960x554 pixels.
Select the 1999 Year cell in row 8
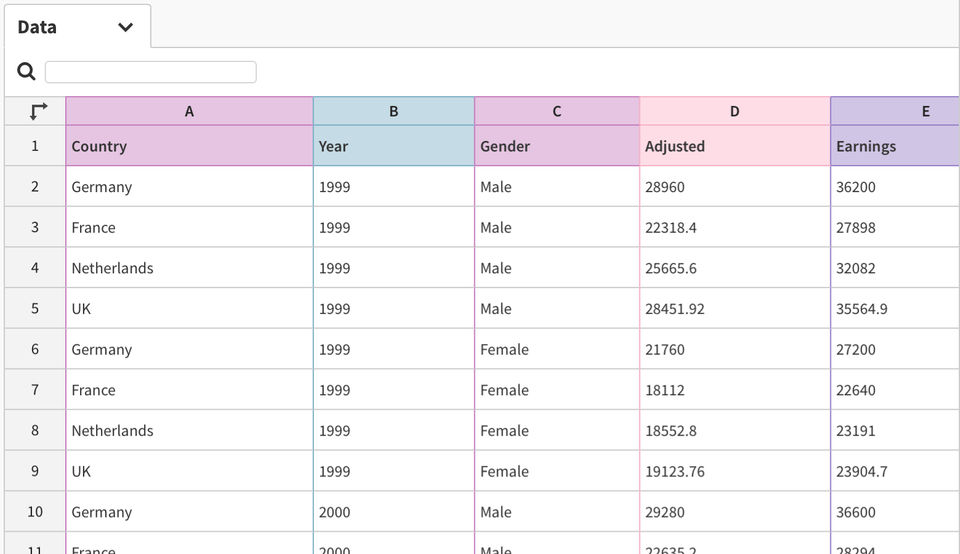tap(394, 430)
